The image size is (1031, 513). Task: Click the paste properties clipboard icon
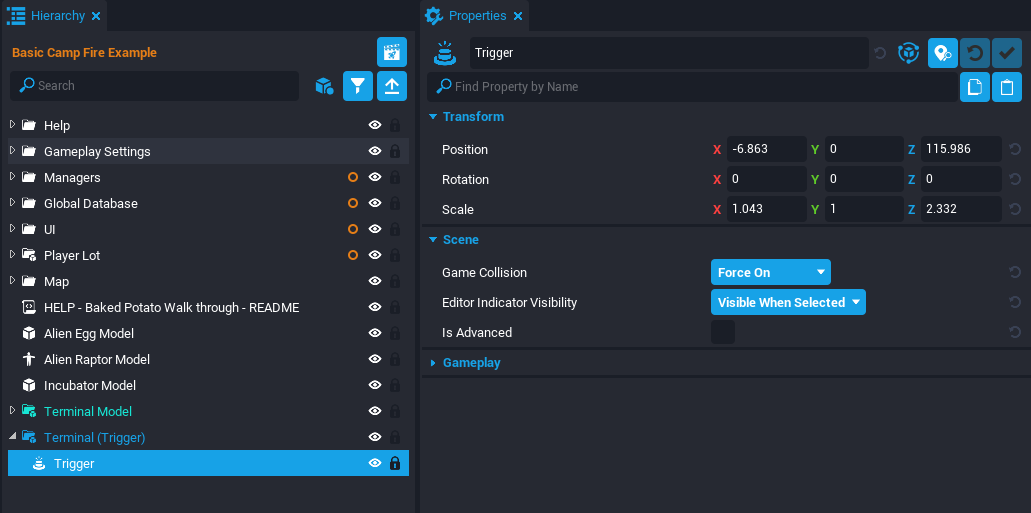coord(1008,87)
